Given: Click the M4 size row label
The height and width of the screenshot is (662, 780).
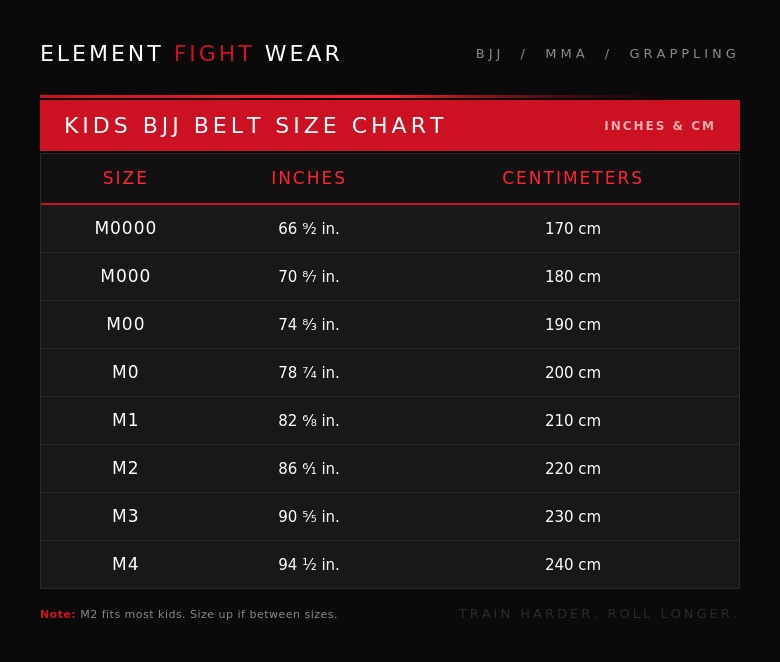Looking at the screenshot, I should click(126, 564).
